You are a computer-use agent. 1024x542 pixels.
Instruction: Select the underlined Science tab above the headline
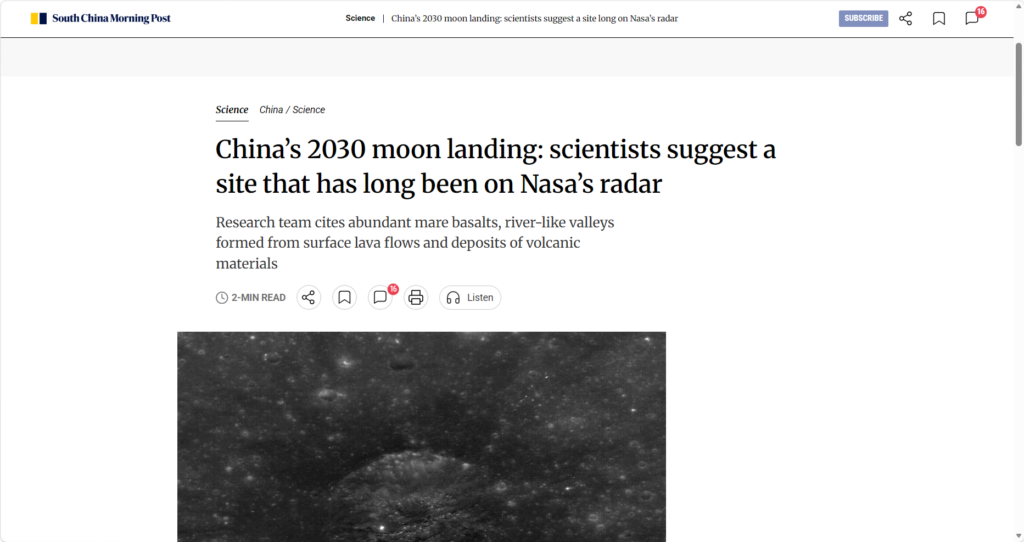pyautogui.click(x=232, y=110)
